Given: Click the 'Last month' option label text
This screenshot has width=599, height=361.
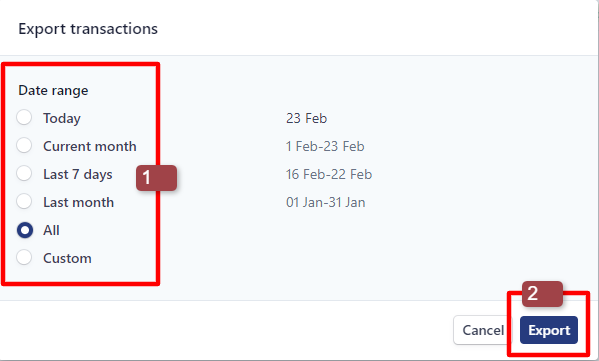Looking at the screenshot, I should click(x=78, y=202).
